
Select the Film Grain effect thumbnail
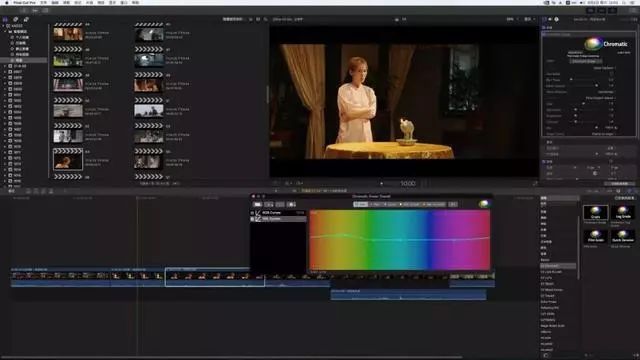[x=595, y=237]
